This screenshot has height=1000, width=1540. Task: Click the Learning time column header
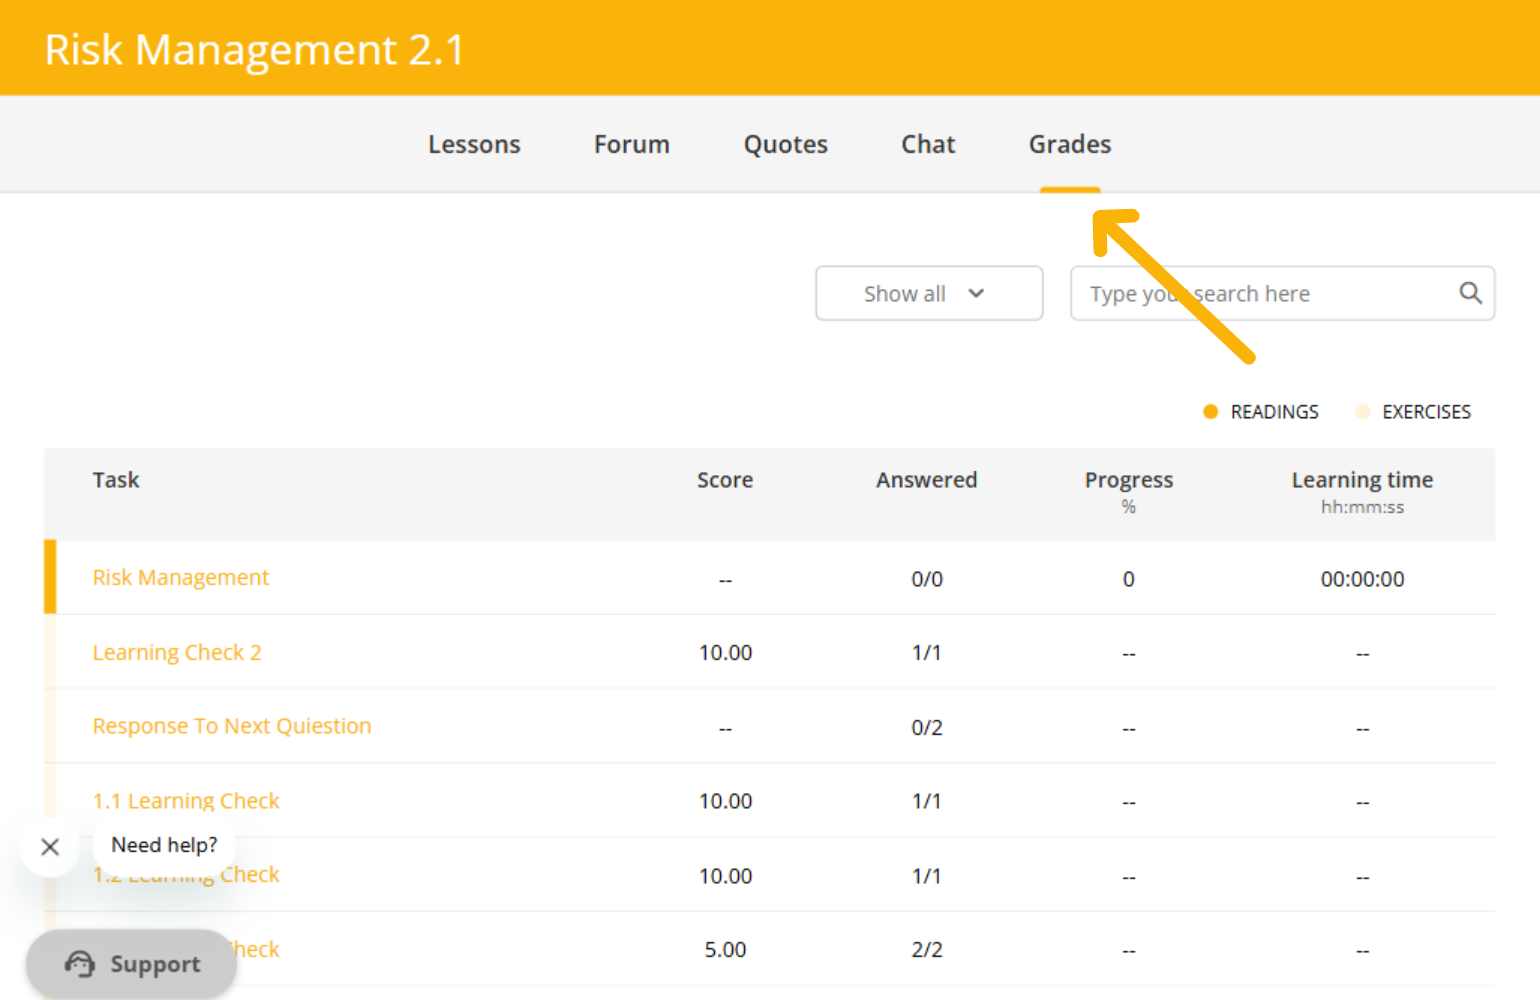click(x=1361, y=481)
